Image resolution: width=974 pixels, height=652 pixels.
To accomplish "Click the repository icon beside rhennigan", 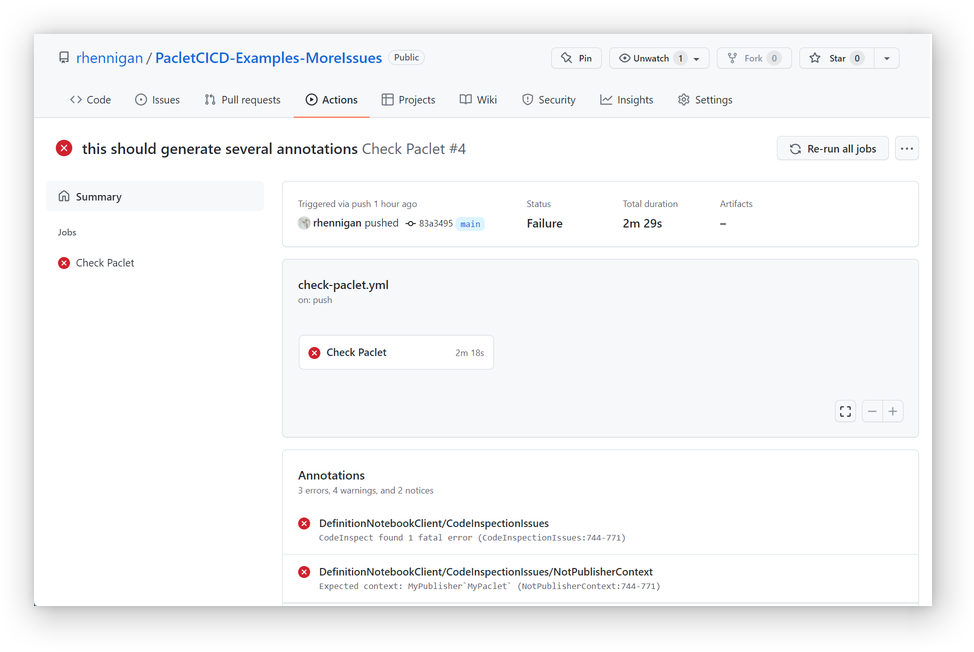I will 64,58.
